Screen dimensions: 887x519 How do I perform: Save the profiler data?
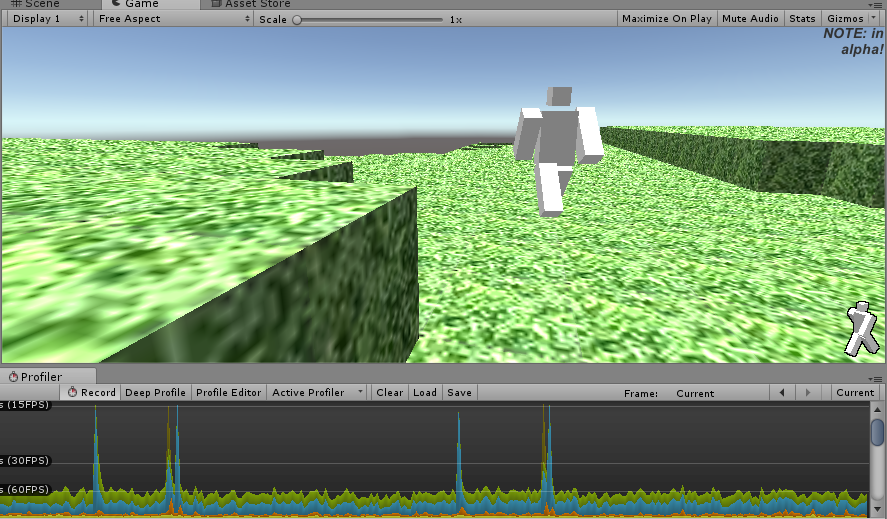tap(459, 393)
